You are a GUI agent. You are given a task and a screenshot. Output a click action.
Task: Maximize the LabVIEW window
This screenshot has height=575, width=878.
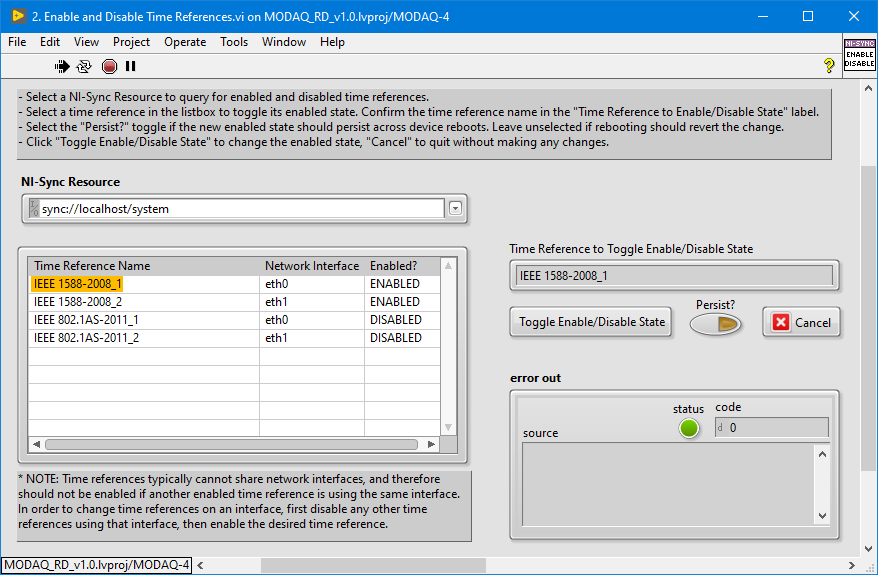click(x=808, y=16)
